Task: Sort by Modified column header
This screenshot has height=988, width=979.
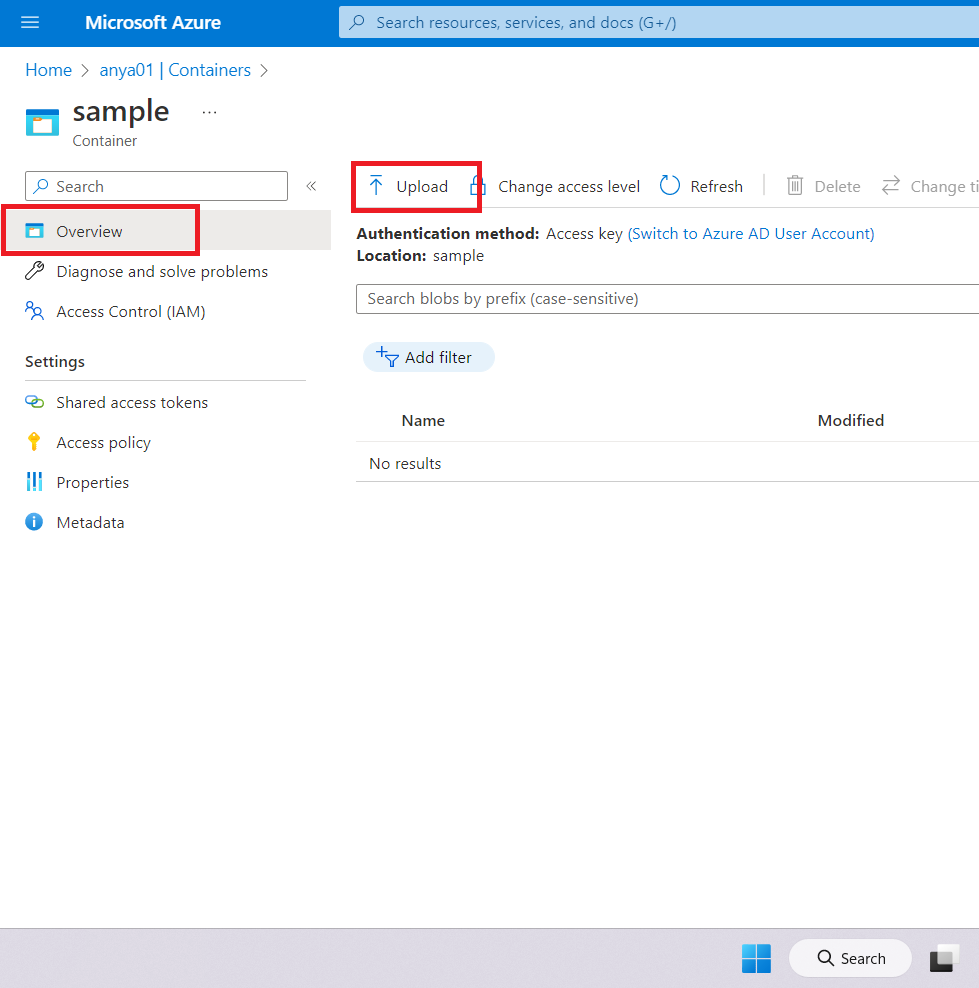Action: (851, 420)
